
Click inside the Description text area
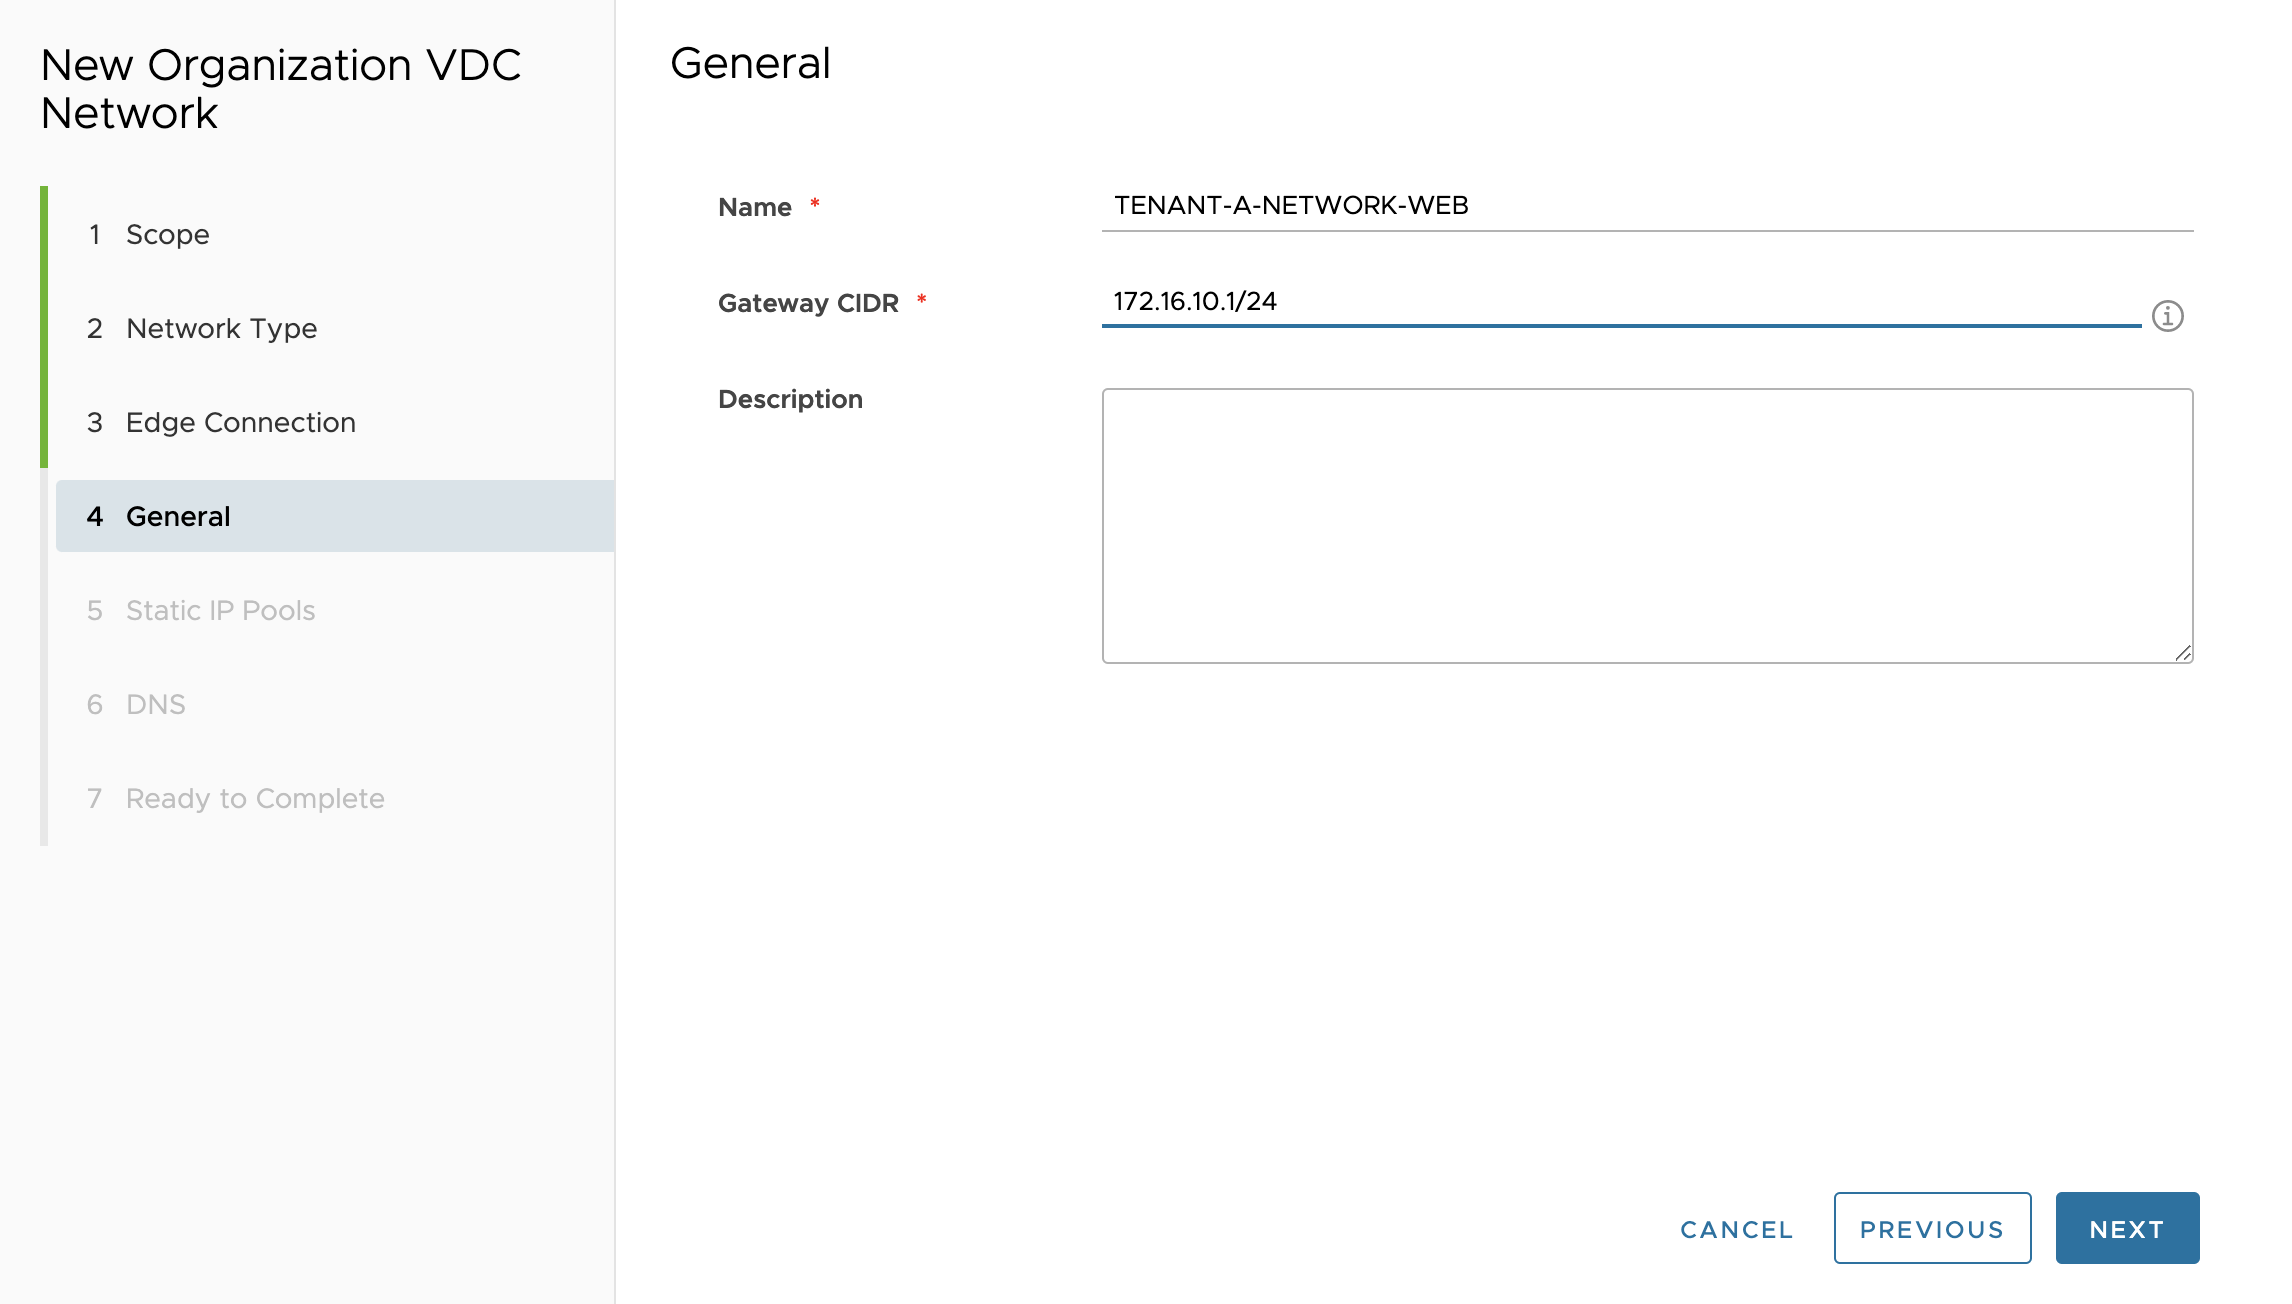pos(1646,525)
